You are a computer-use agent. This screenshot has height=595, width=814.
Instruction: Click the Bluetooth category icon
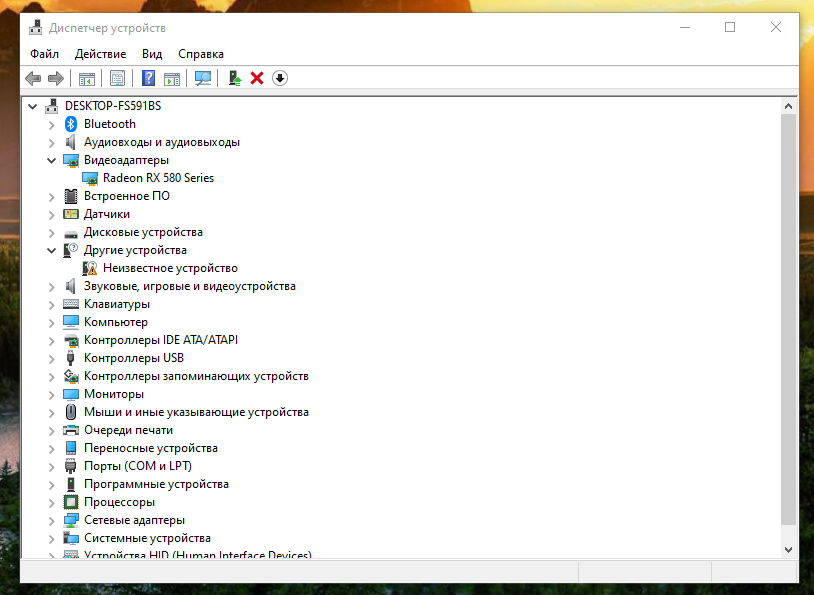tap(71, 124)
